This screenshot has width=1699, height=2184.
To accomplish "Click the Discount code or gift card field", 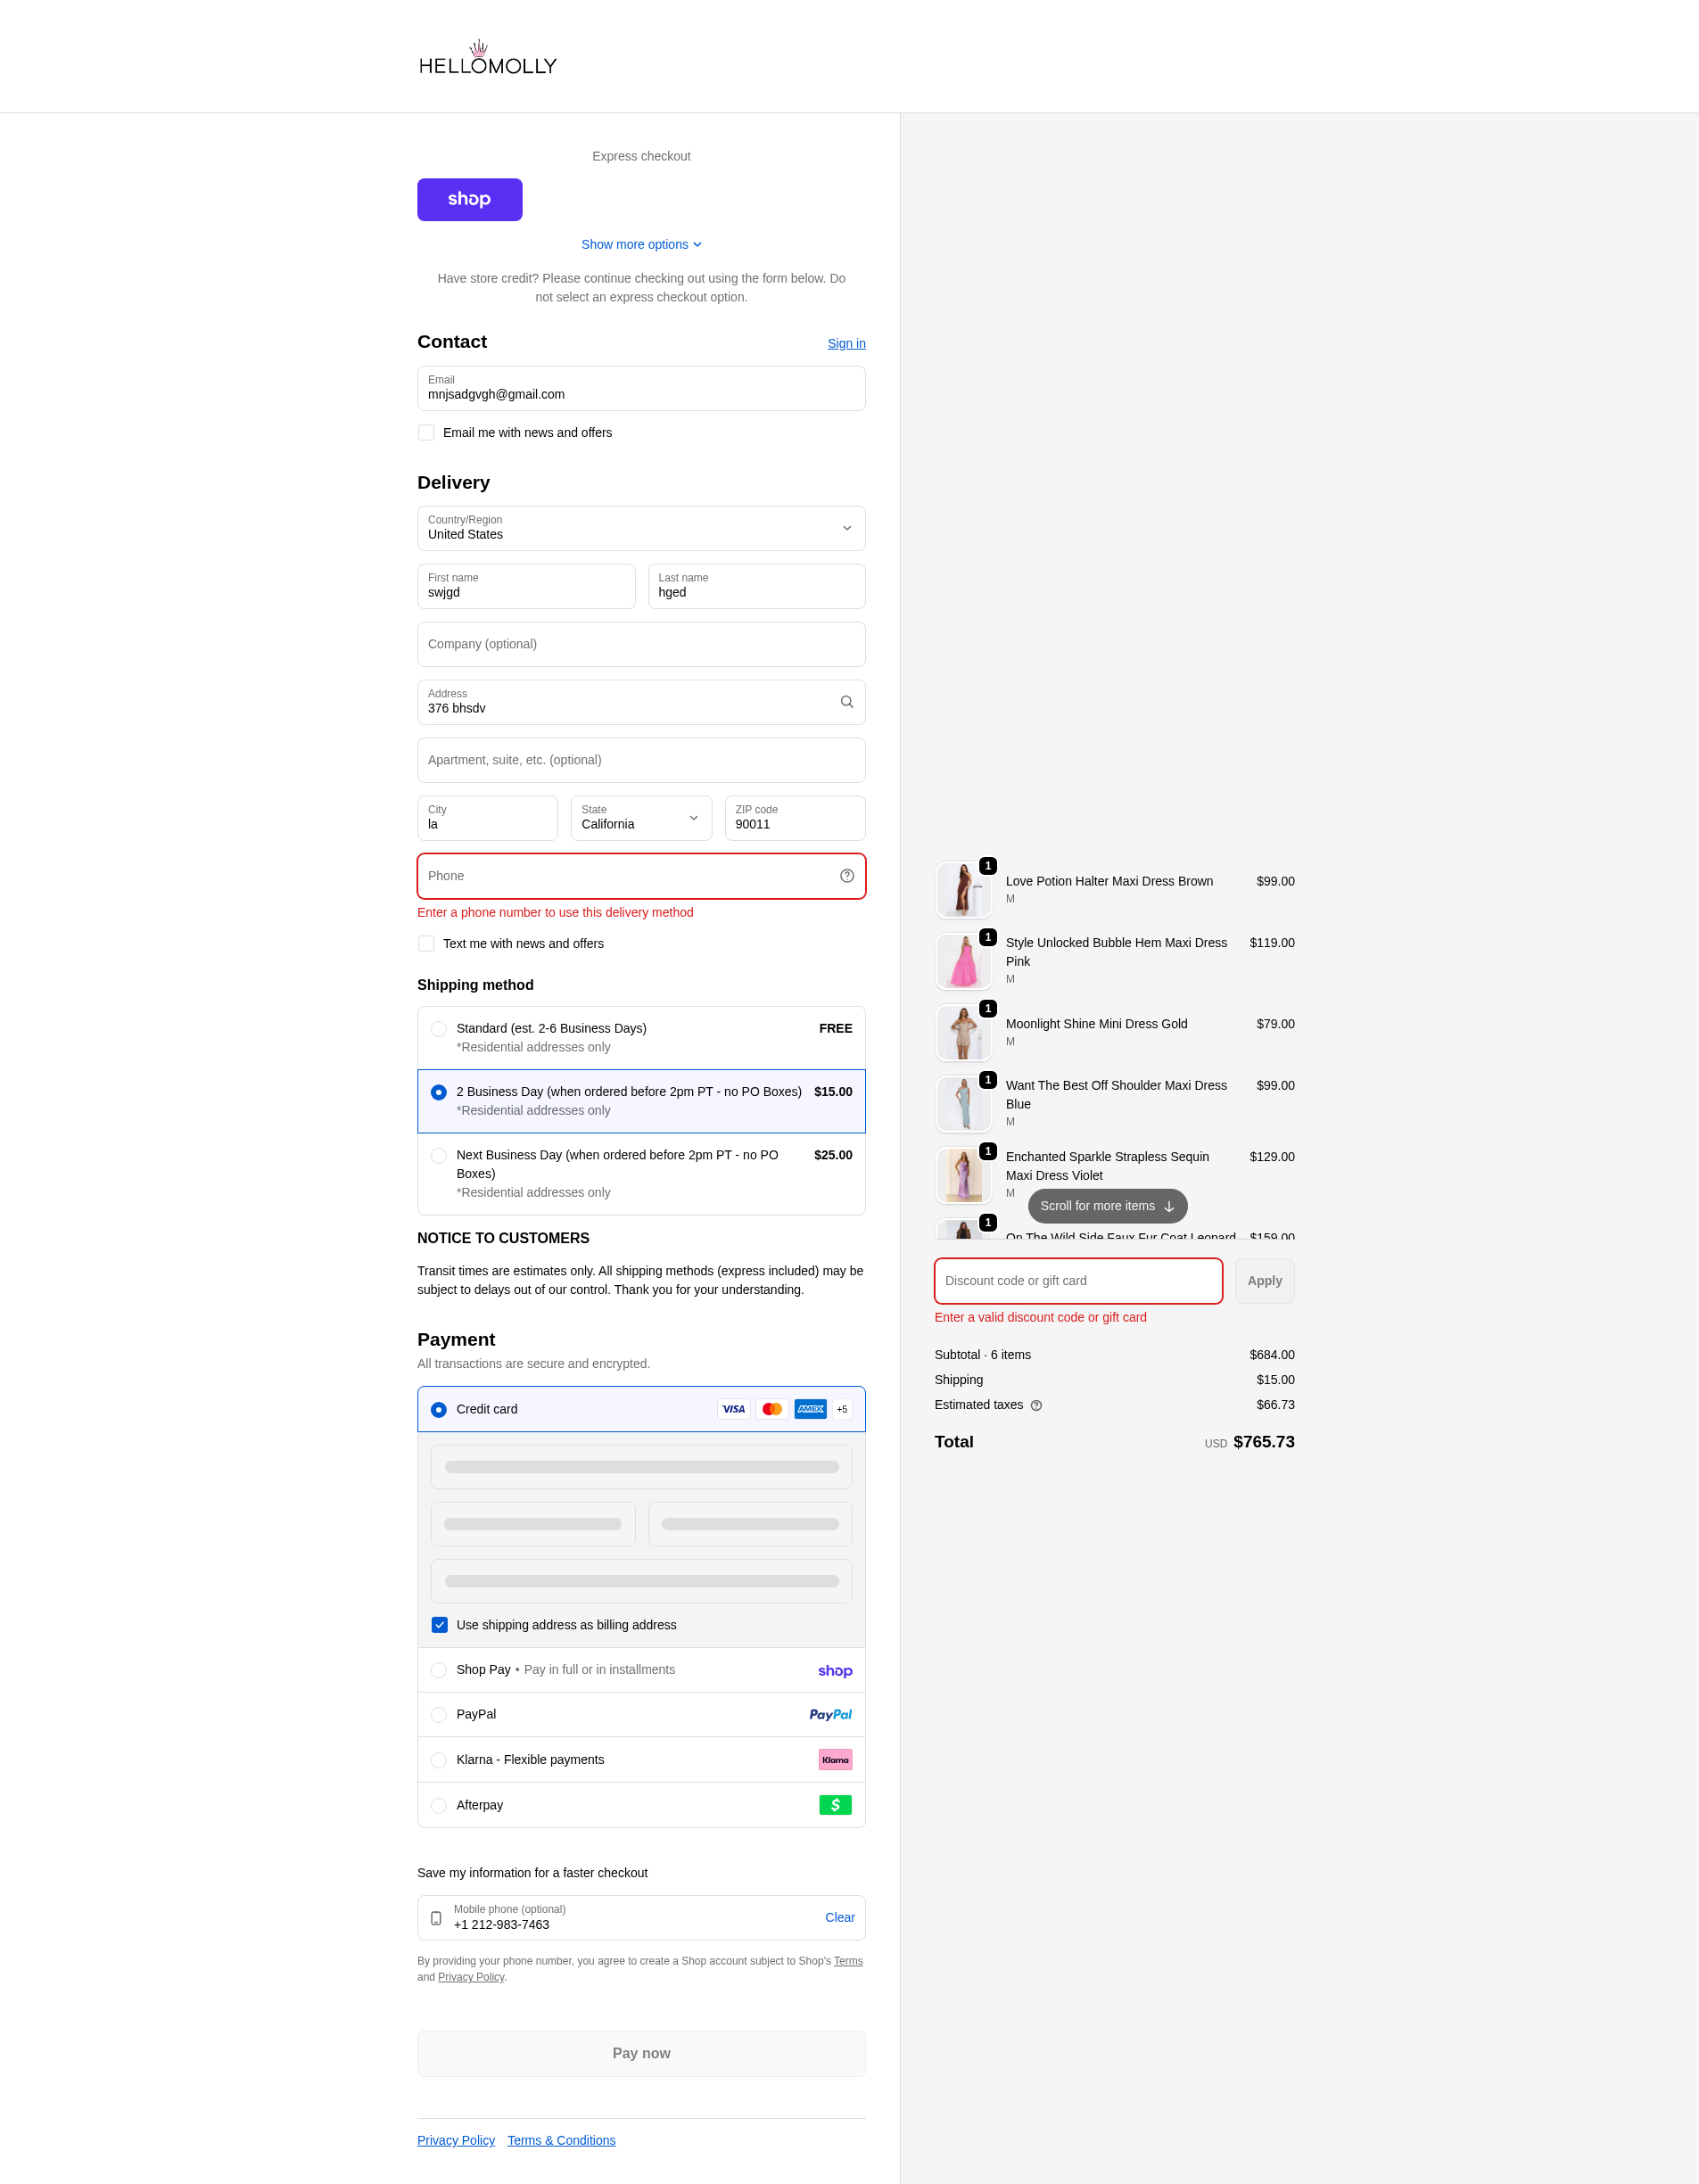I will [x=1077, y=1281].
